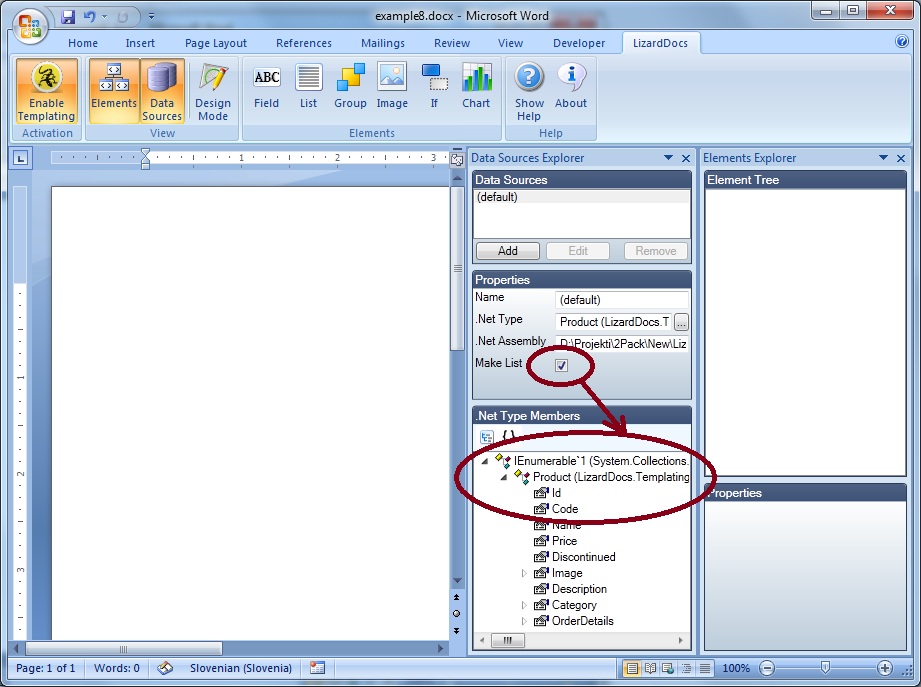Open Elements Explorer pane options dropdown

pyautogui.click(x=883, y=157)
